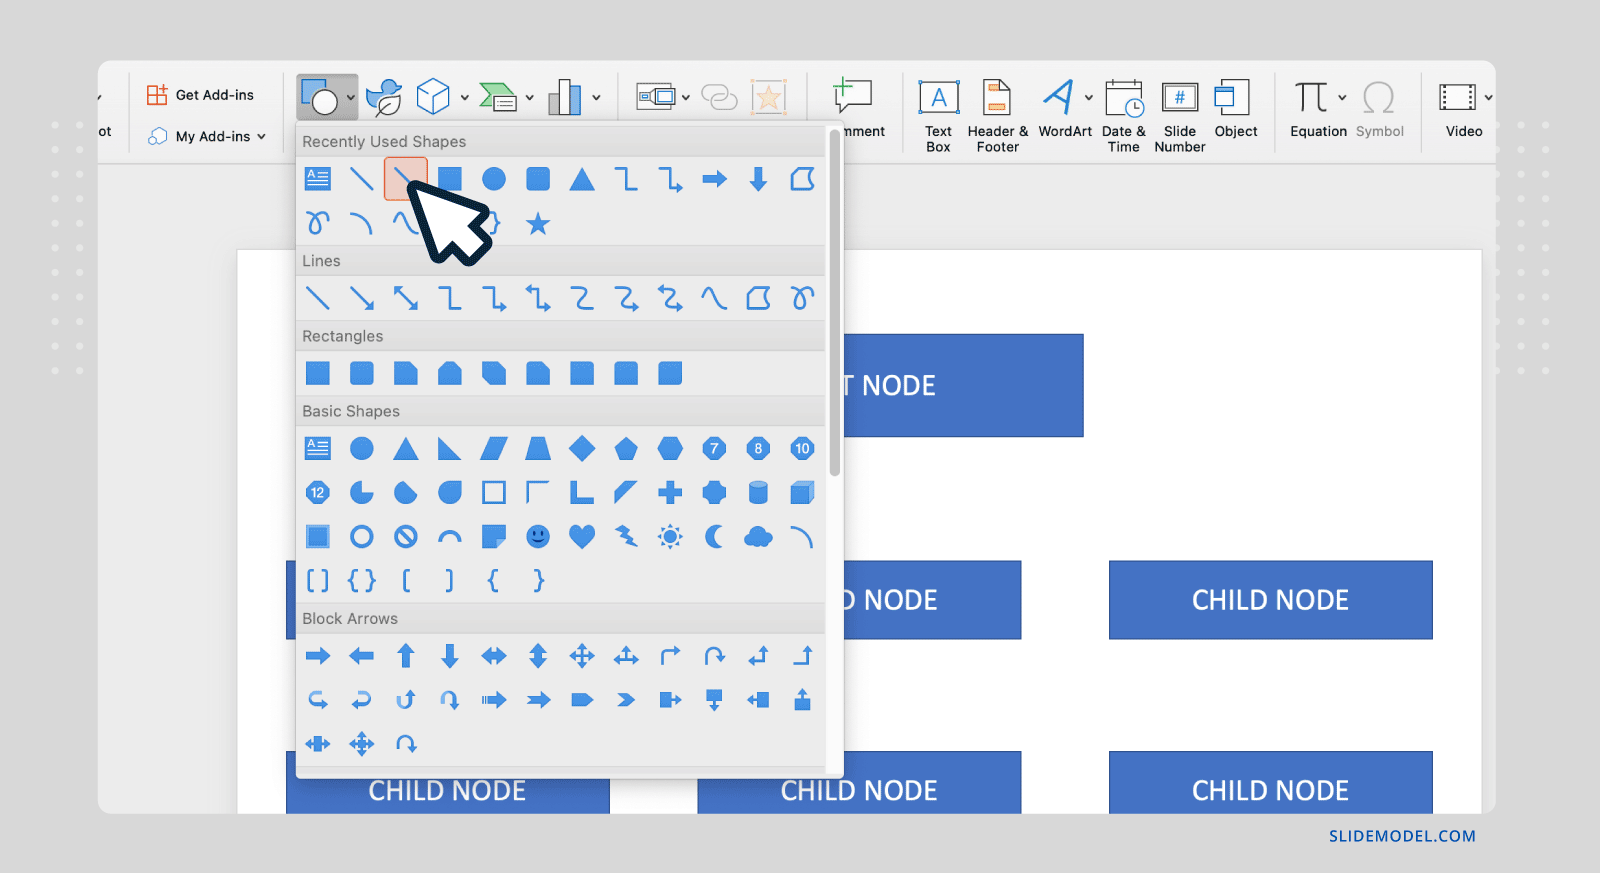Open the Shapes dropdown arrow

351,98
